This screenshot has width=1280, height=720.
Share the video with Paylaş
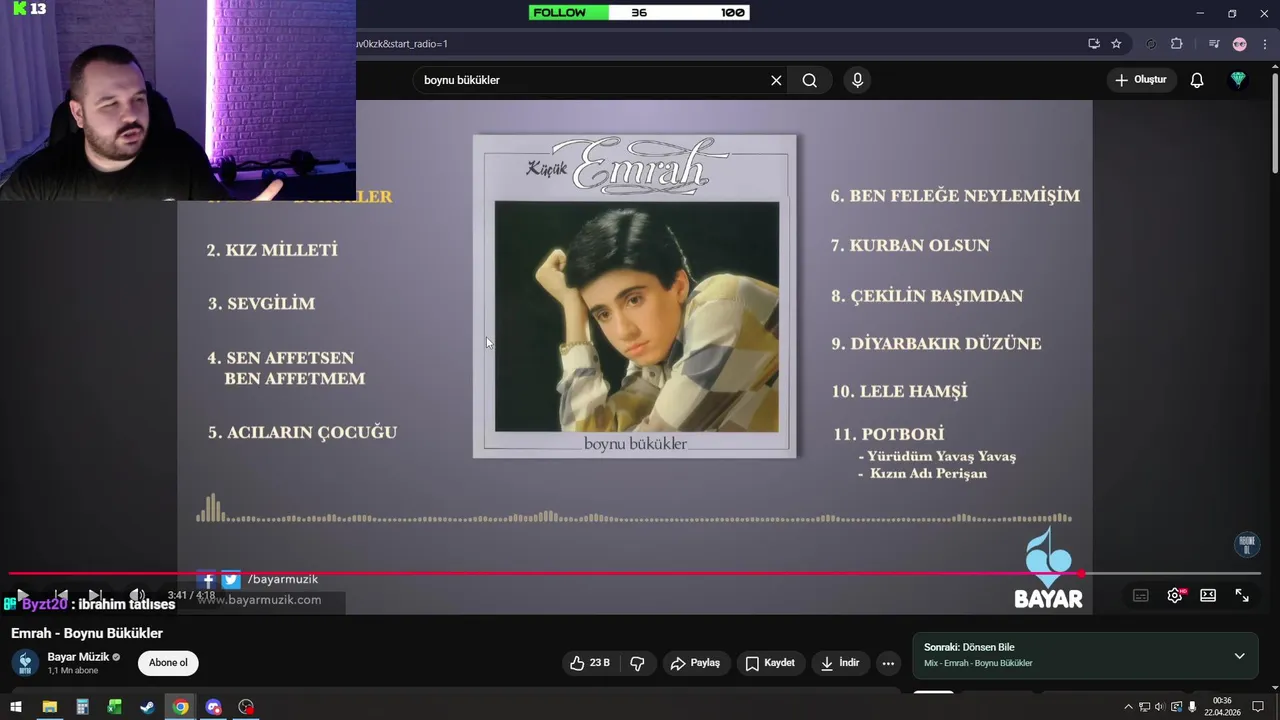coord(696,663)
